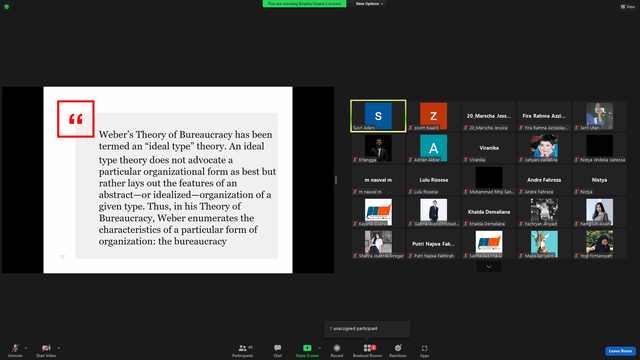The image size is (640, 360).
Task: Unmute the microphone
Action: (15, 350)
